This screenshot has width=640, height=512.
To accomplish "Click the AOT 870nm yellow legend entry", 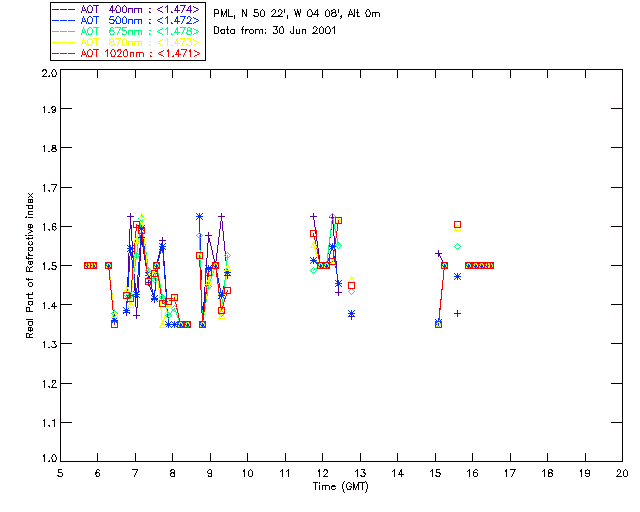I will tap(127, 42).
